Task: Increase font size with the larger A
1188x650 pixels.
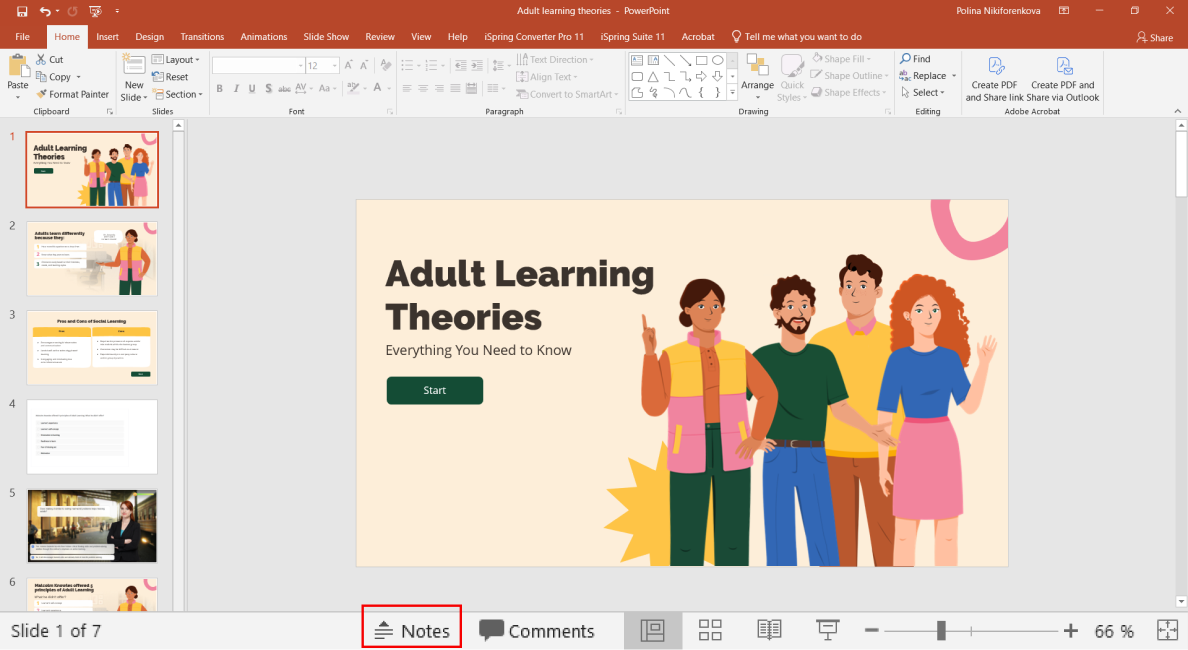Action: (349, 66)
